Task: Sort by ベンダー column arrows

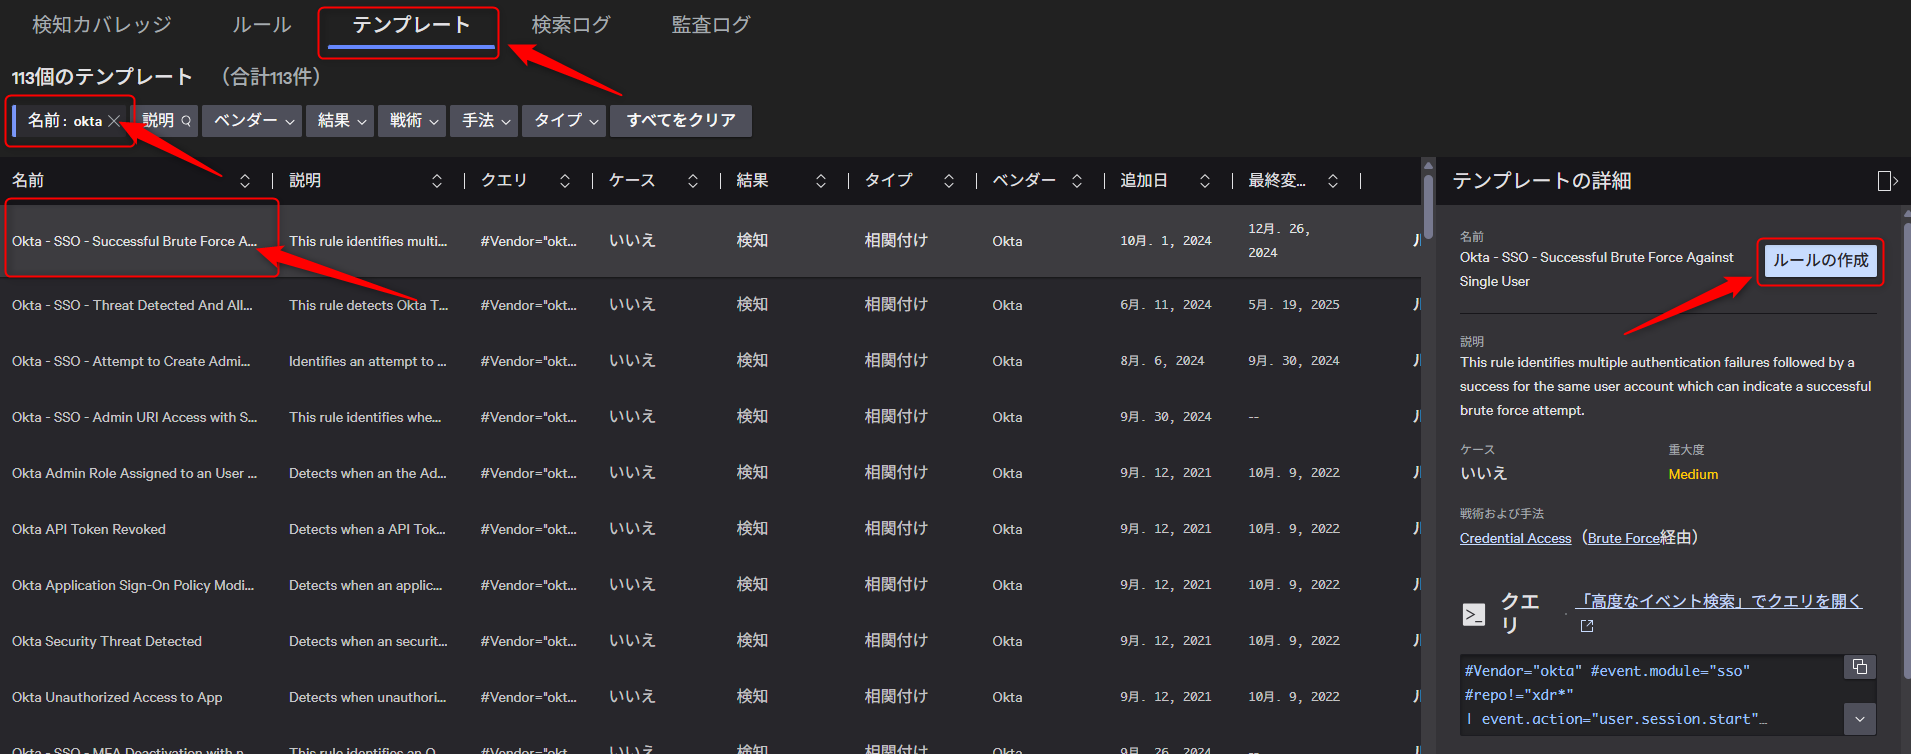Action: [1077, 181]
